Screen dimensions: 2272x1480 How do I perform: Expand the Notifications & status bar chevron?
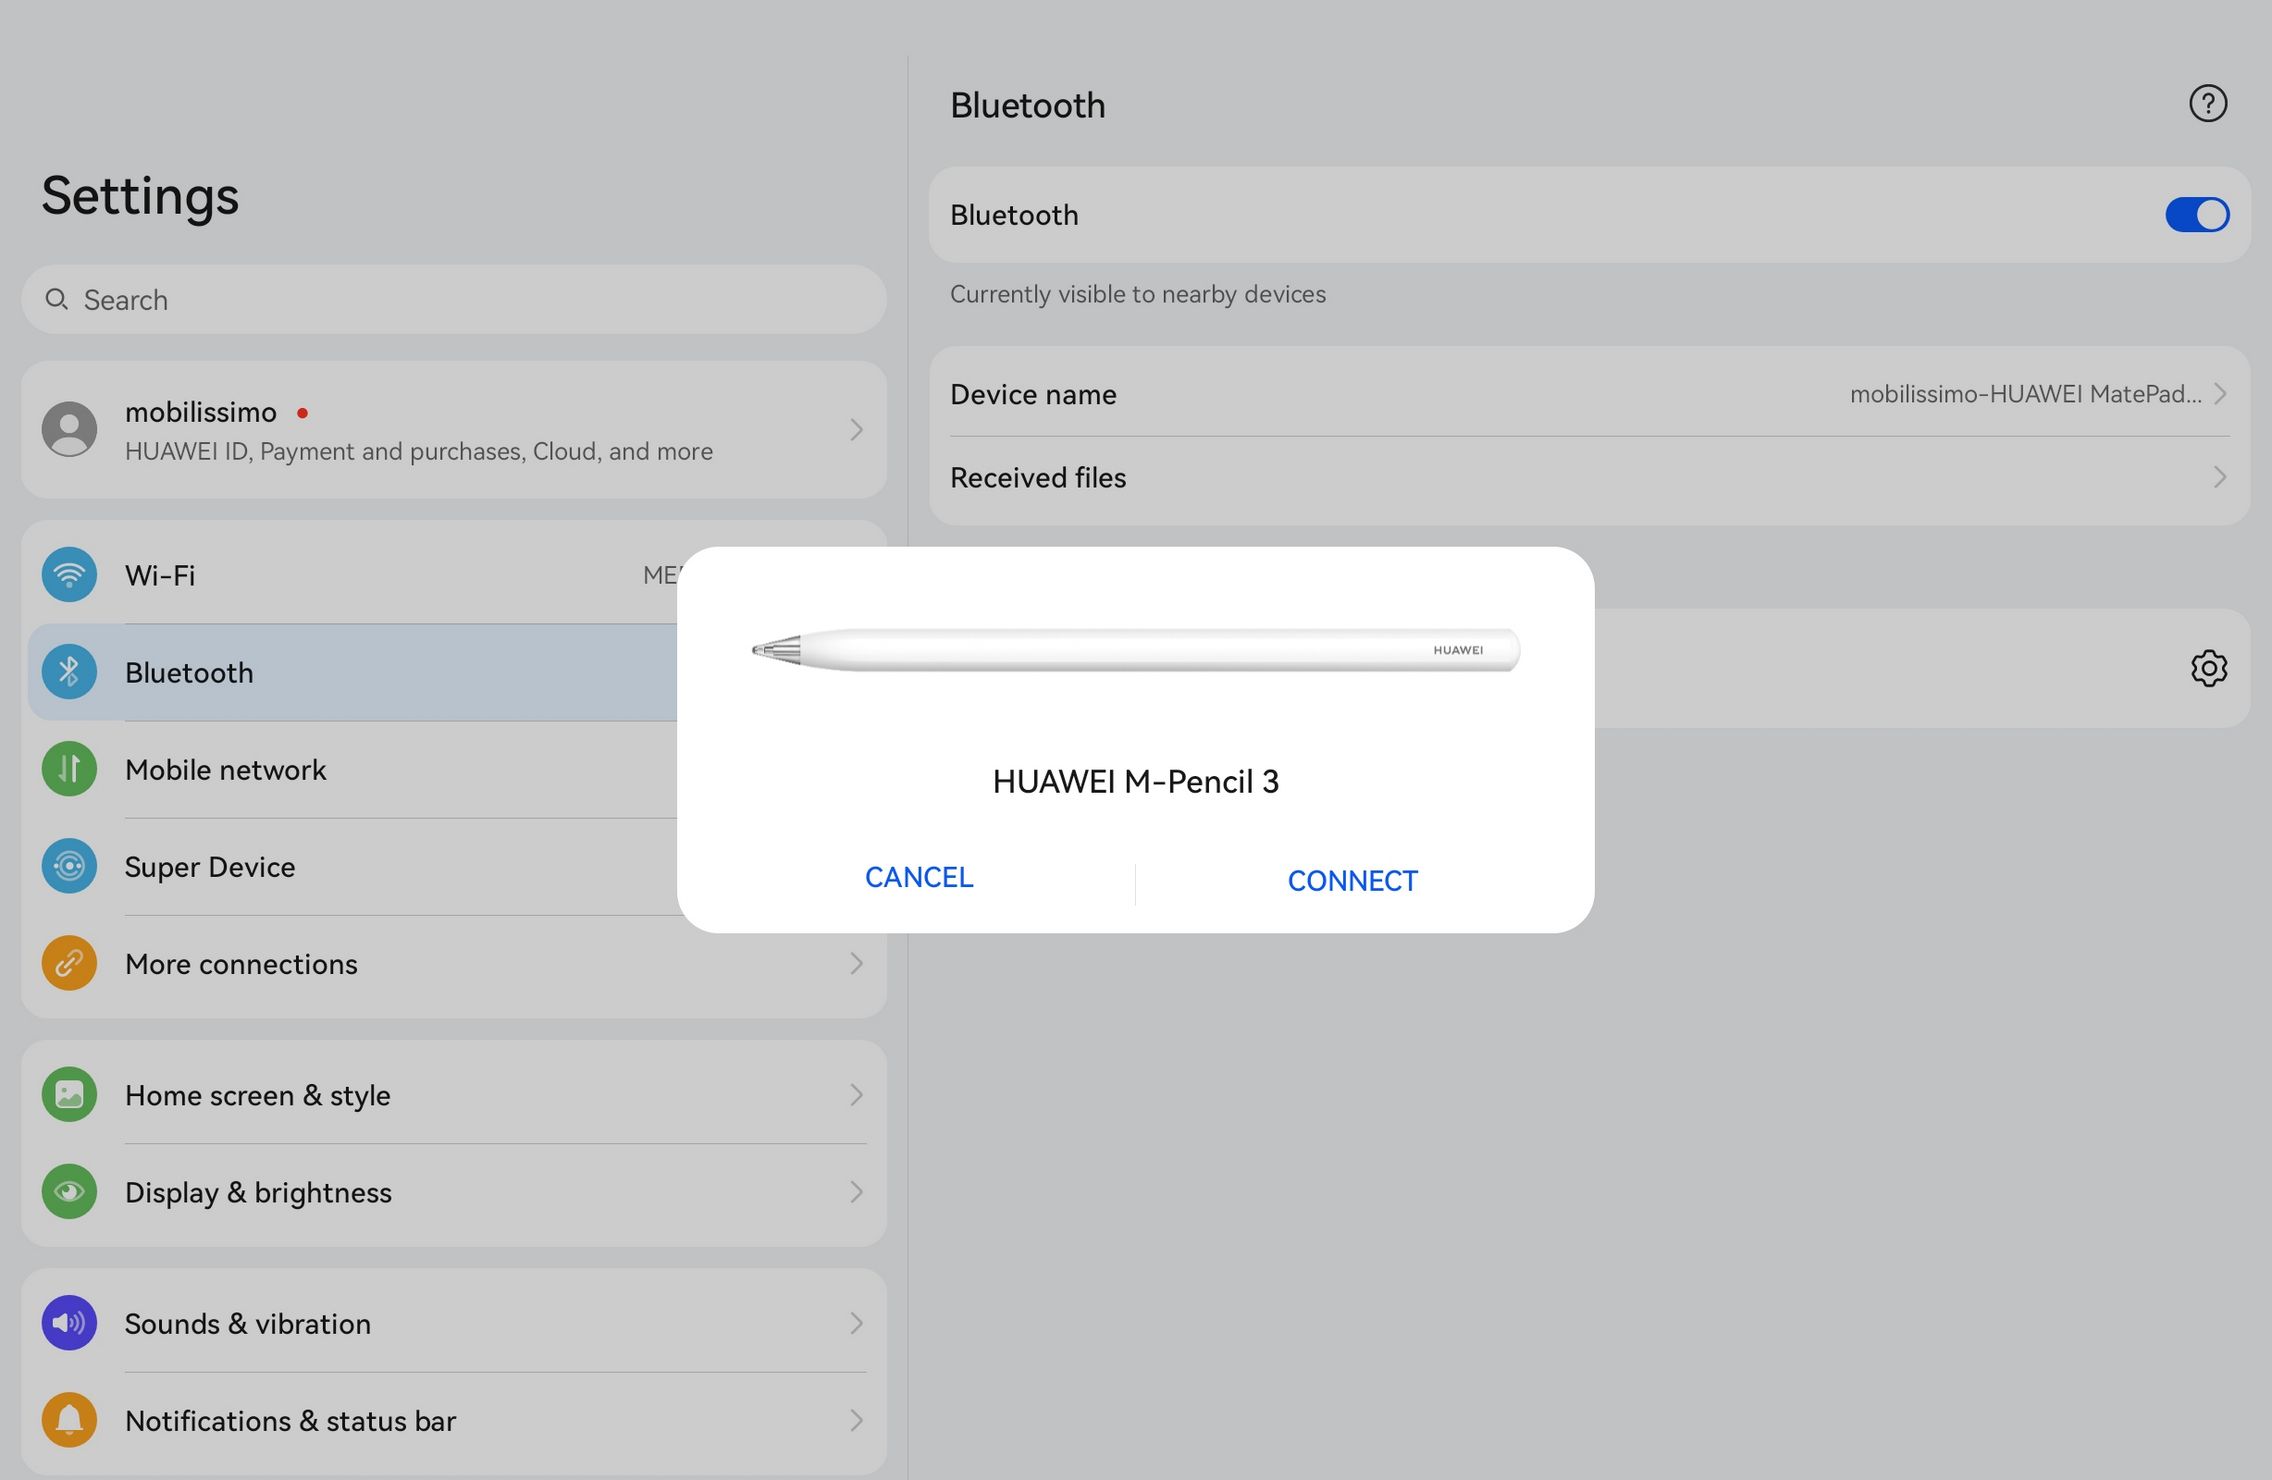tap(856, 1420)
